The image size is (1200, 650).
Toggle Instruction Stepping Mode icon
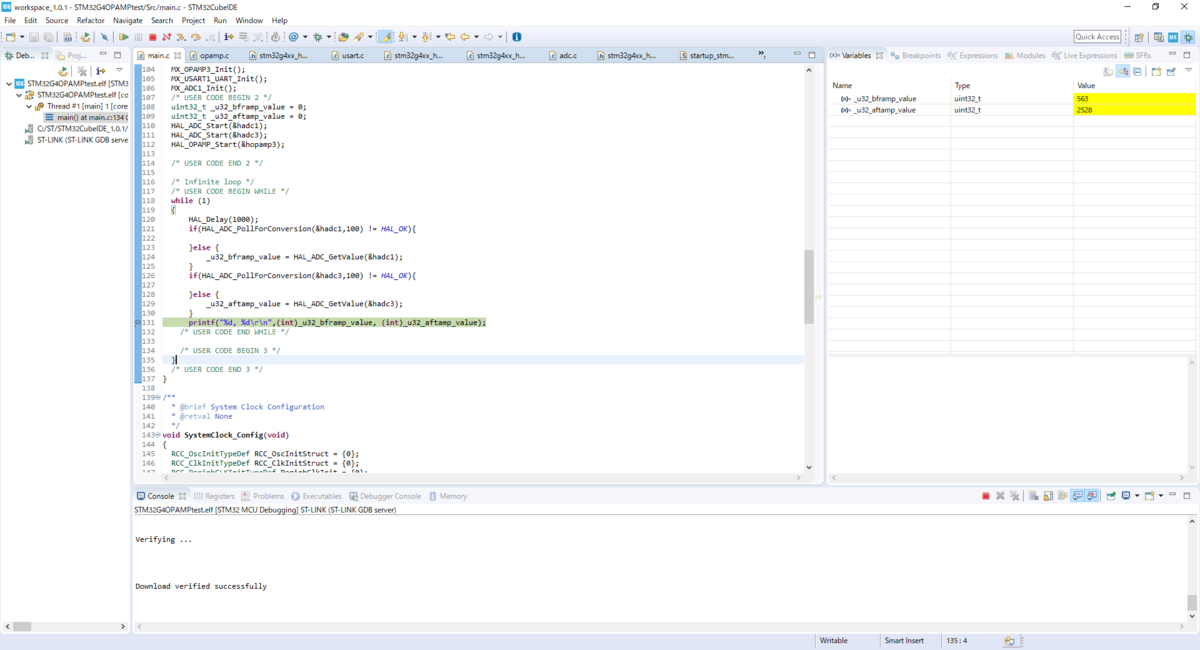[229, 37]
